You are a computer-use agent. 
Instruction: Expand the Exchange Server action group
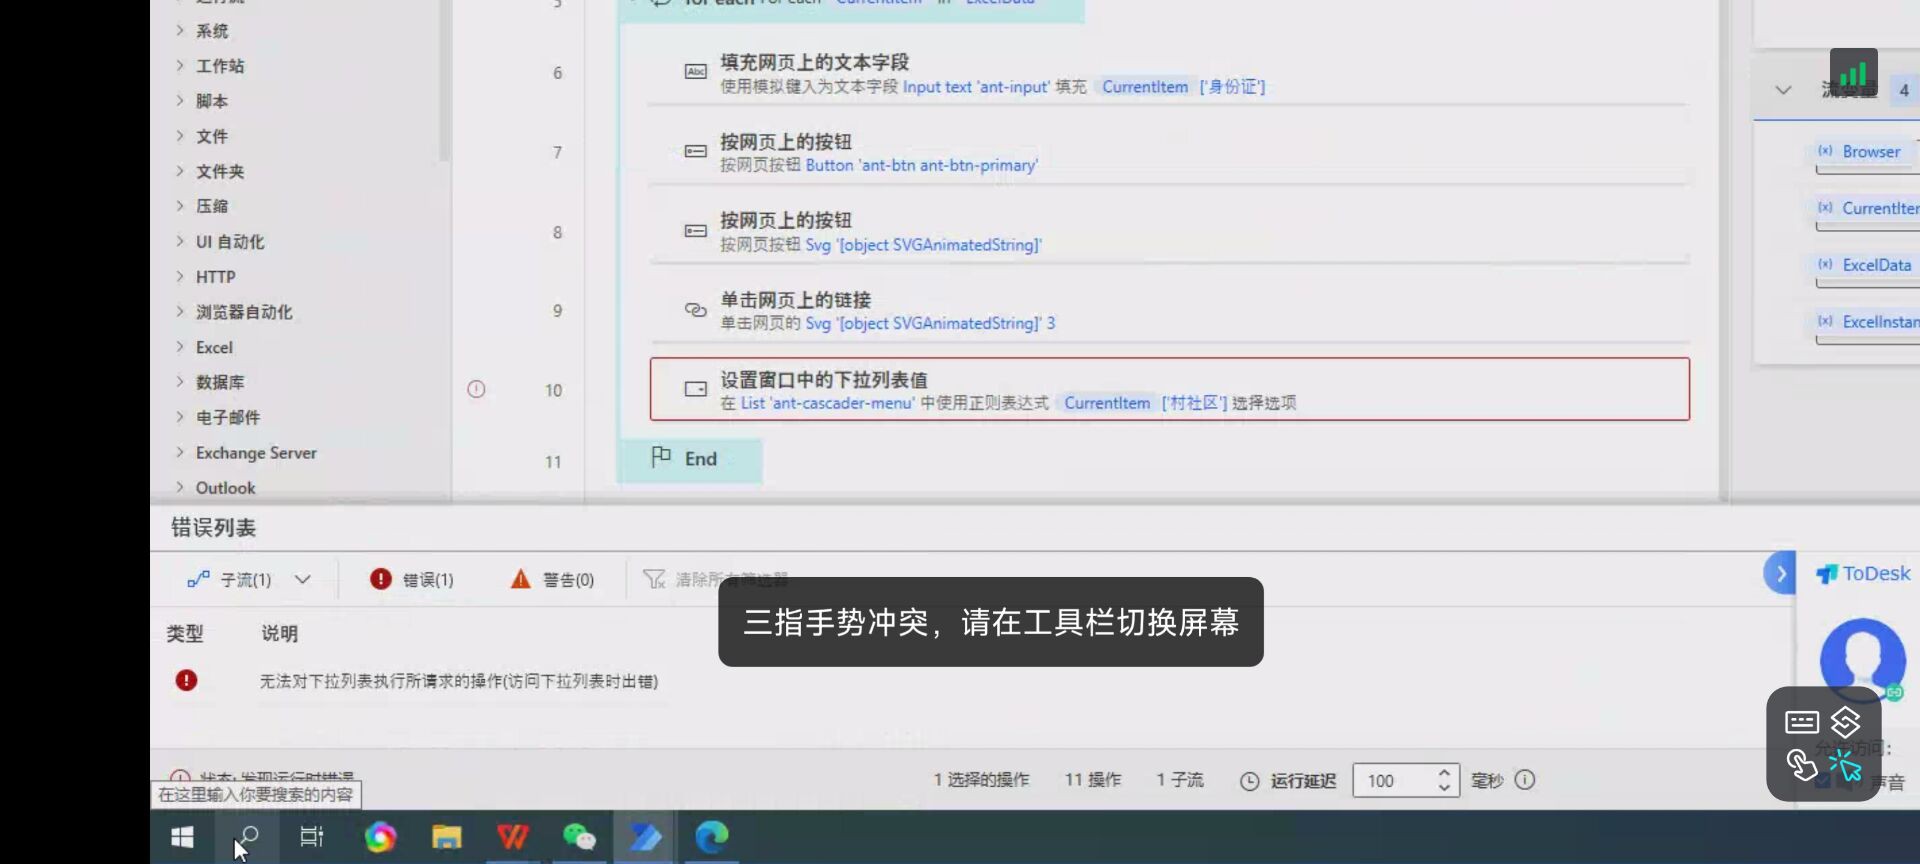(180, 452)
